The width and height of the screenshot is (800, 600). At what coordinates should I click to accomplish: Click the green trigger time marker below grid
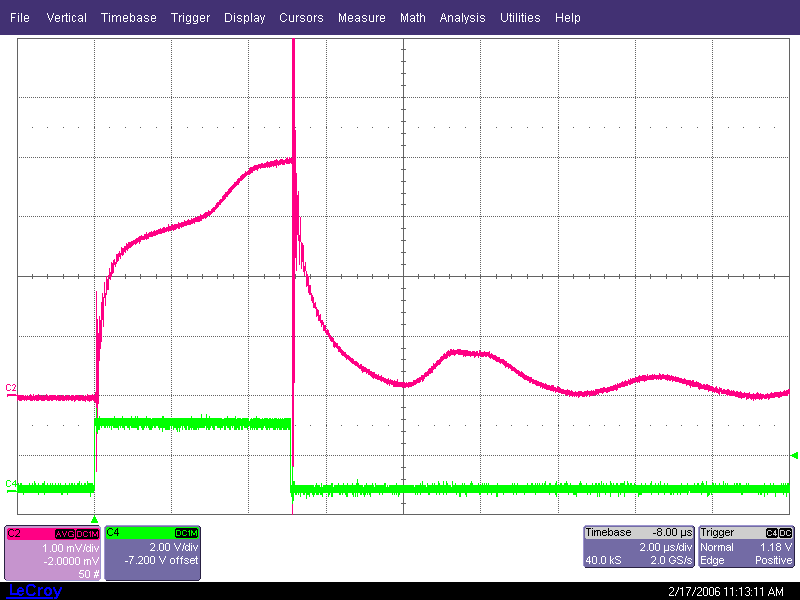click(94, 519)
